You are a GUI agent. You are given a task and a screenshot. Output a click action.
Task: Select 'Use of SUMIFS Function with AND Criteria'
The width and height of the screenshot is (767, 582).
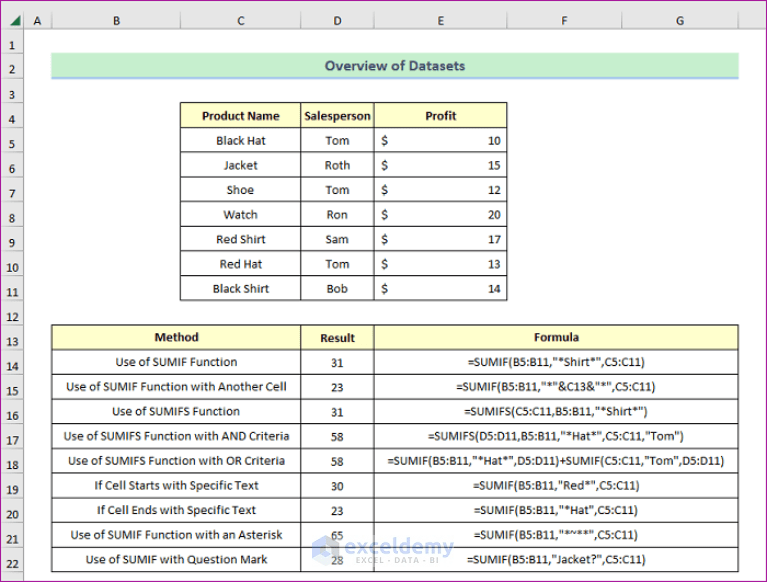pos(176,436)
